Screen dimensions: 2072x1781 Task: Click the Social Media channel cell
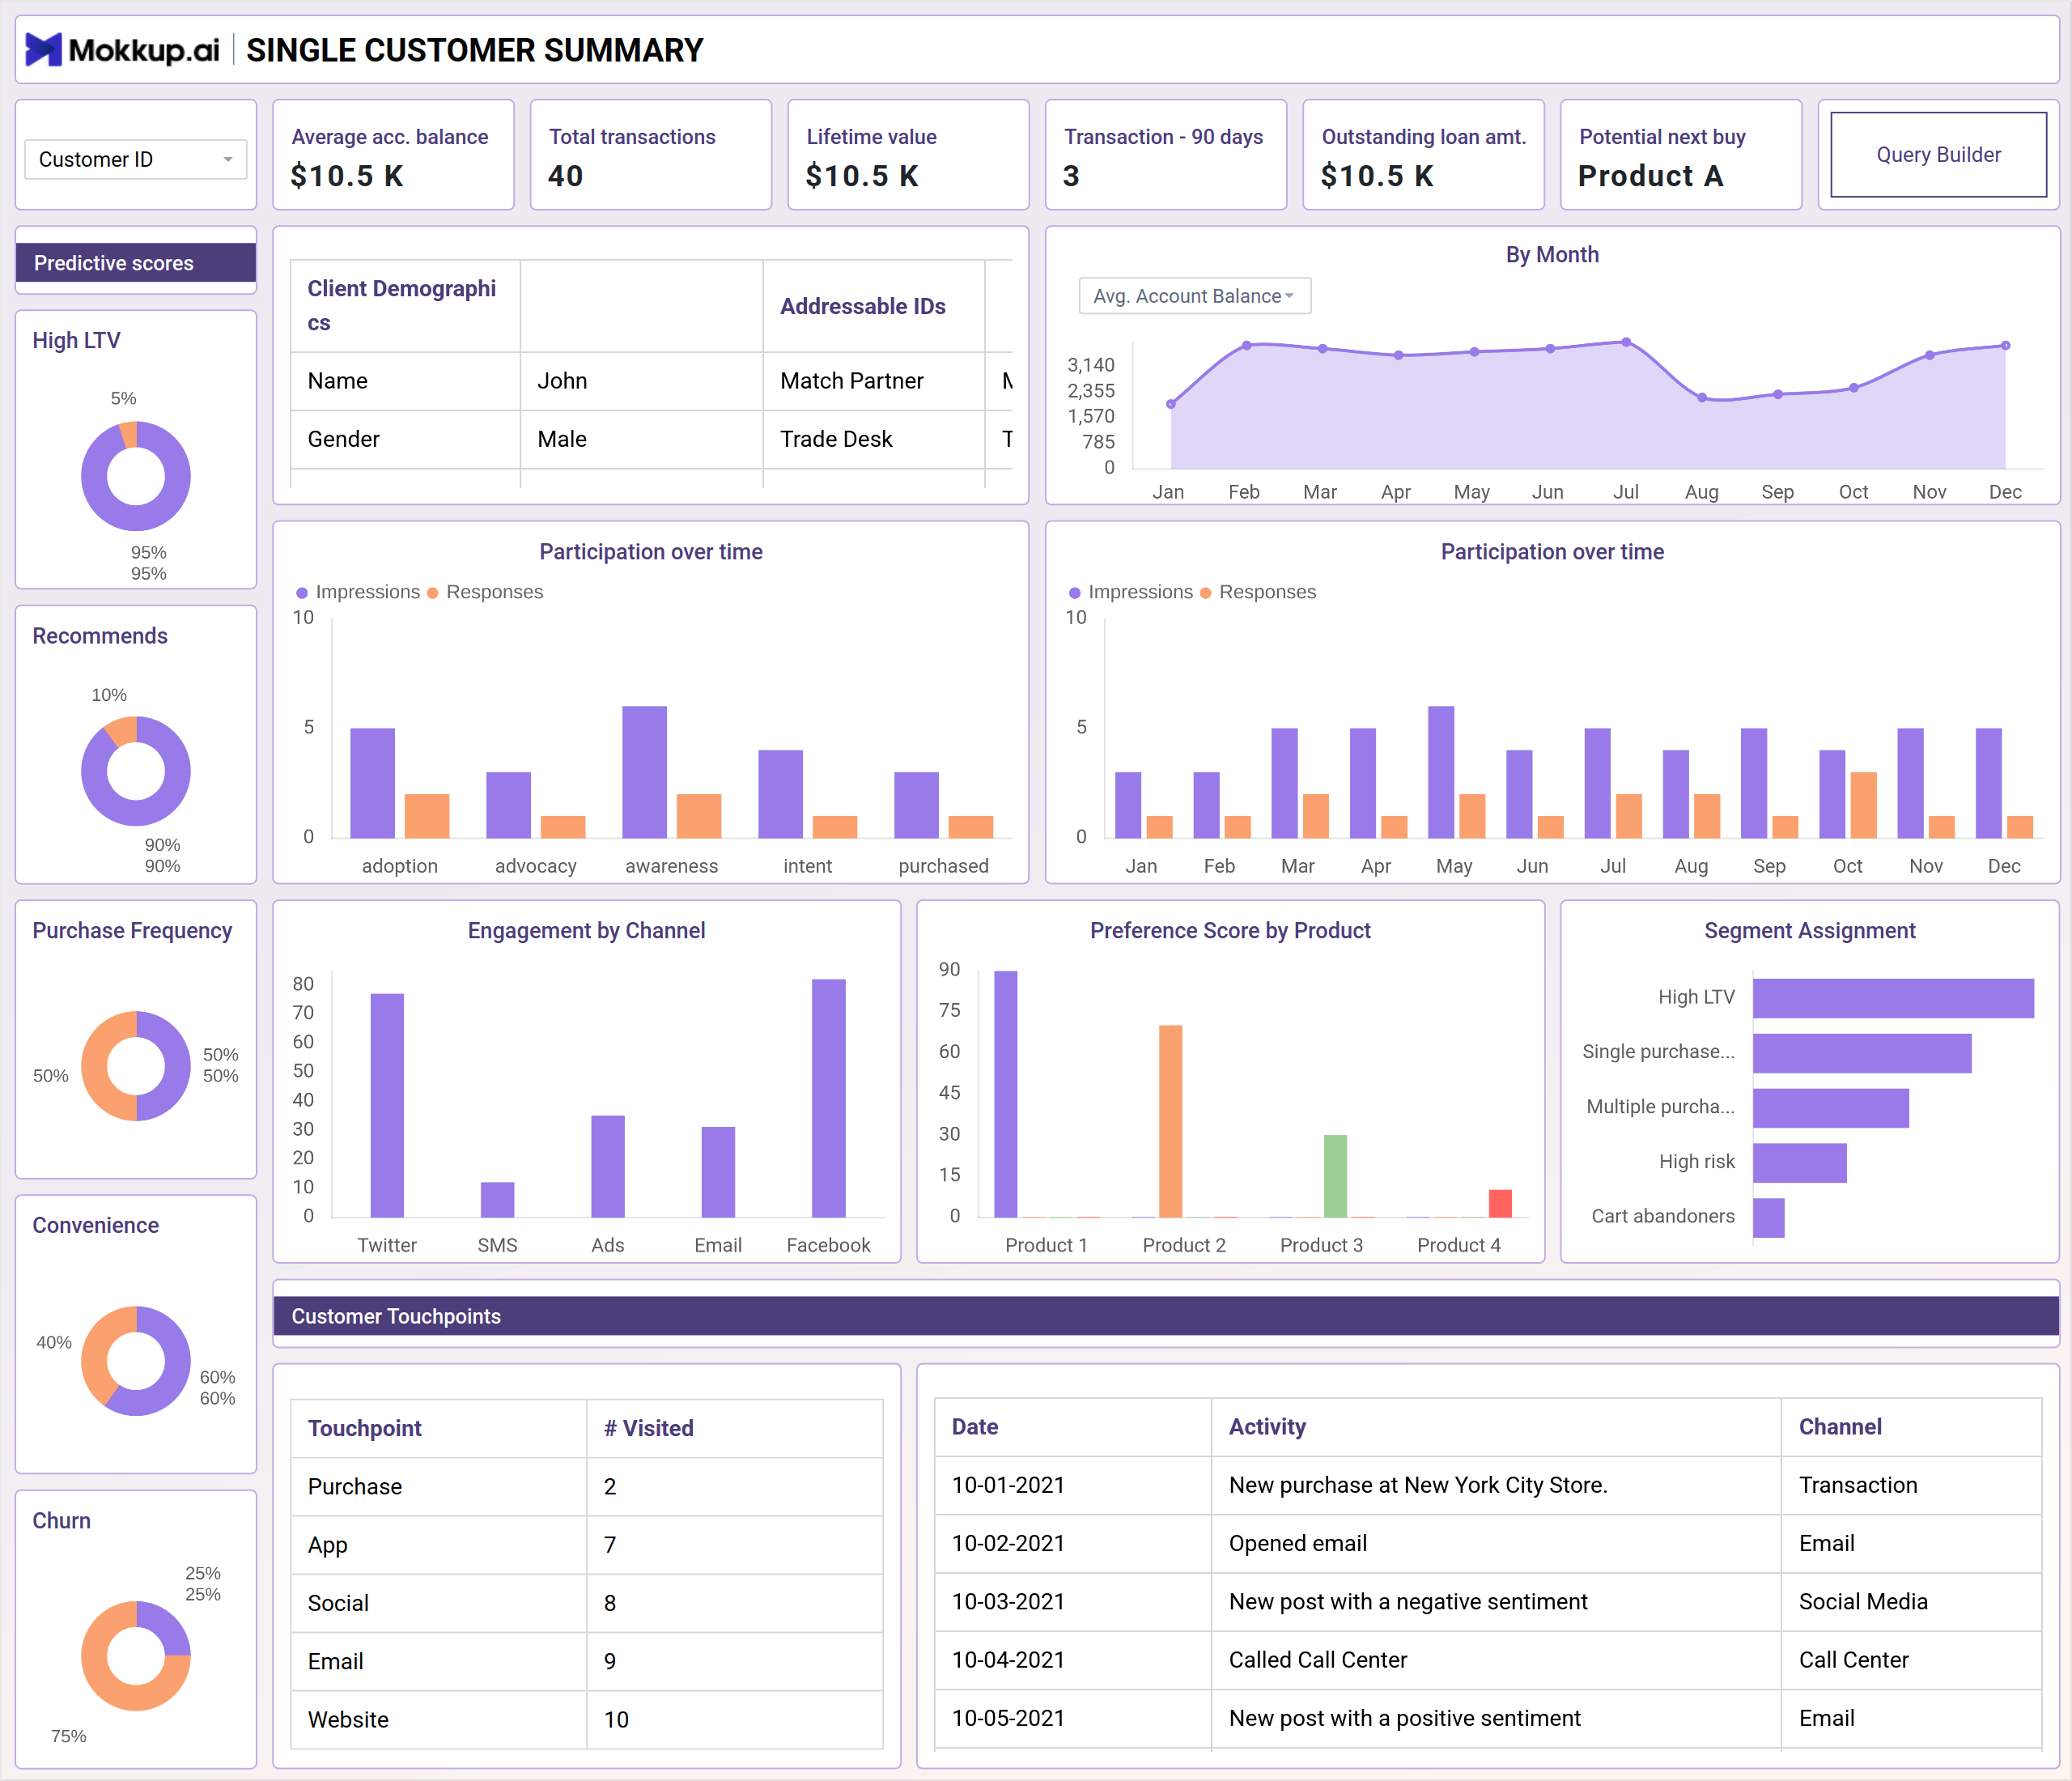pyautogui.click(x=1911, y=1602)
